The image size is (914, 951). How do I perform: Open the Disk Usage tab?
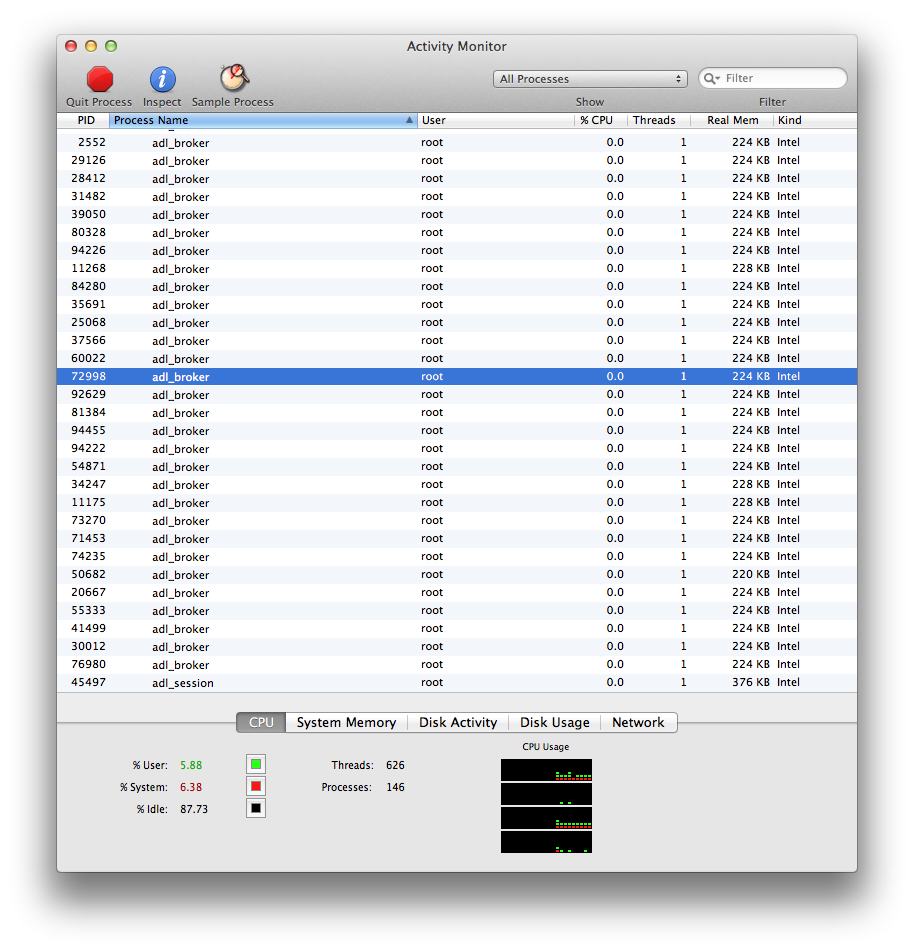coord(555,722)
